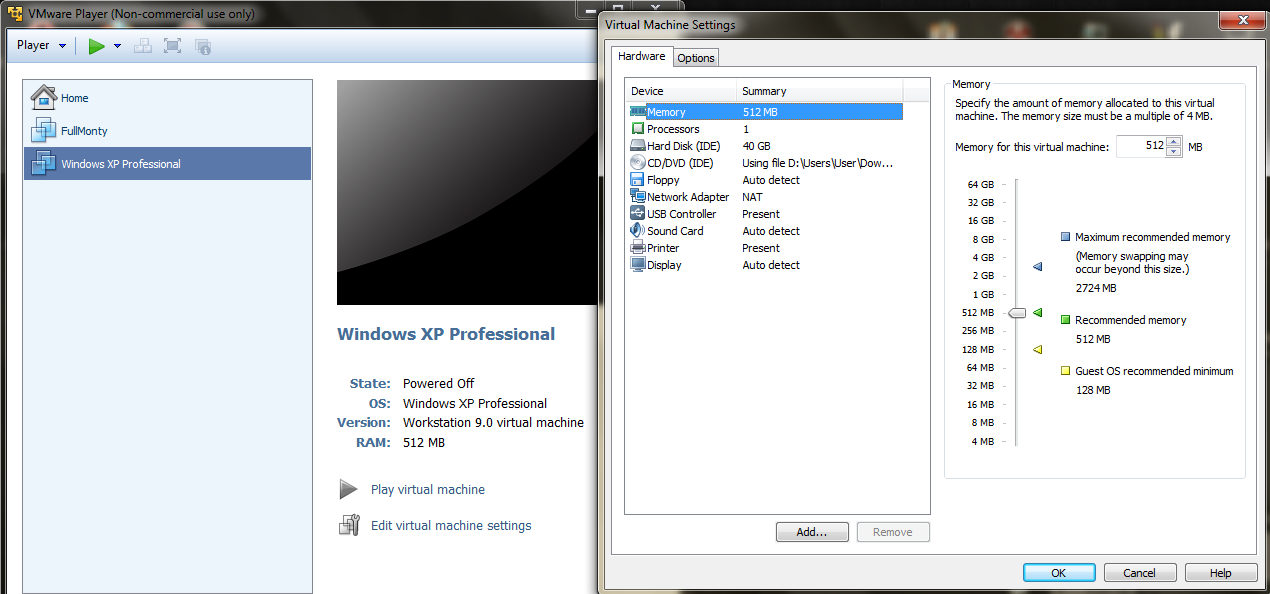
Task: Click the green recommended memory marker
Action: [1037, 313]
